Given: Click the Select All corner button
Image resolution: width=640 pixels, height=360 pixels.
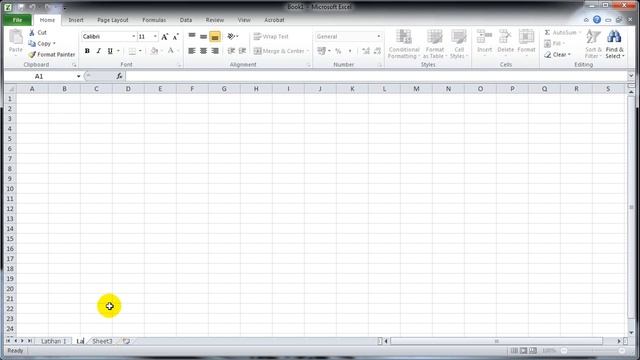Looking at the screenshot, I should tap(10, 89).
